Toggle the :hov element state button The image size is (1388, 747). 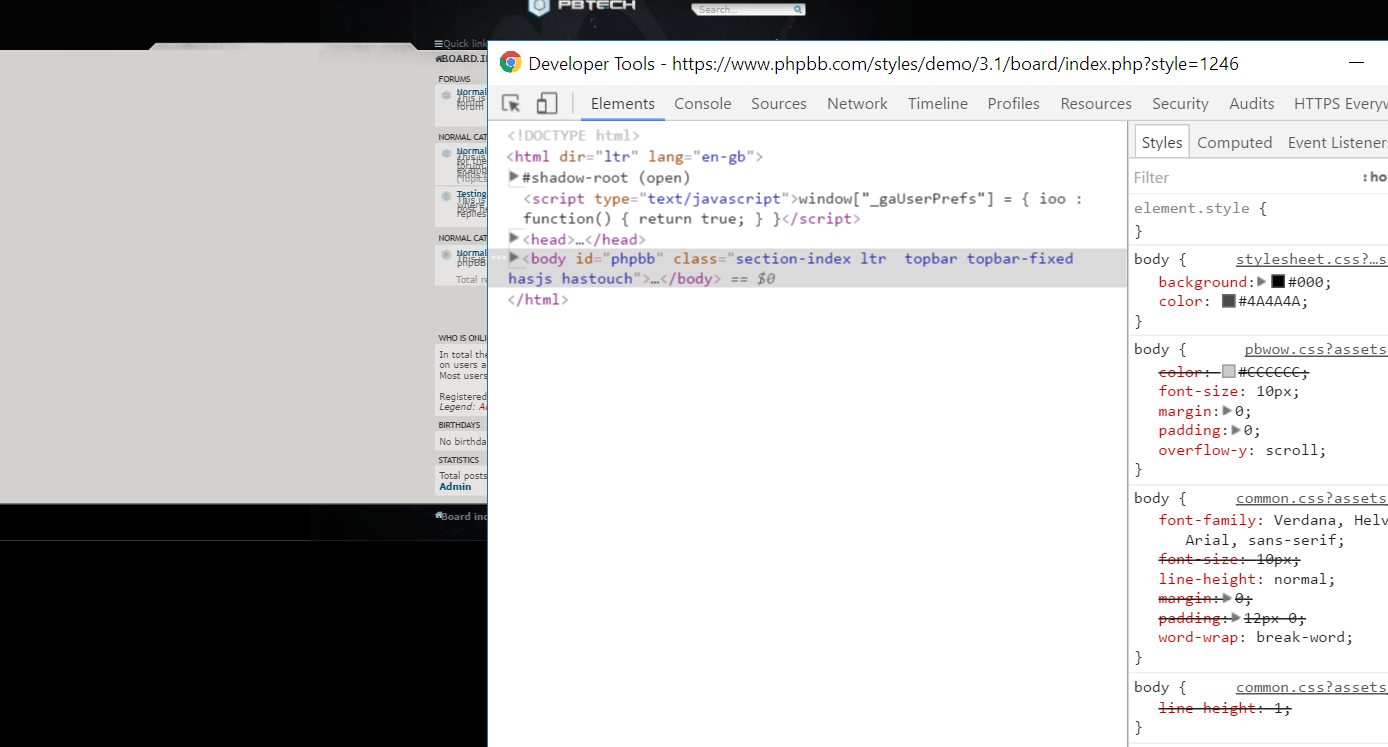(1375, 177)
